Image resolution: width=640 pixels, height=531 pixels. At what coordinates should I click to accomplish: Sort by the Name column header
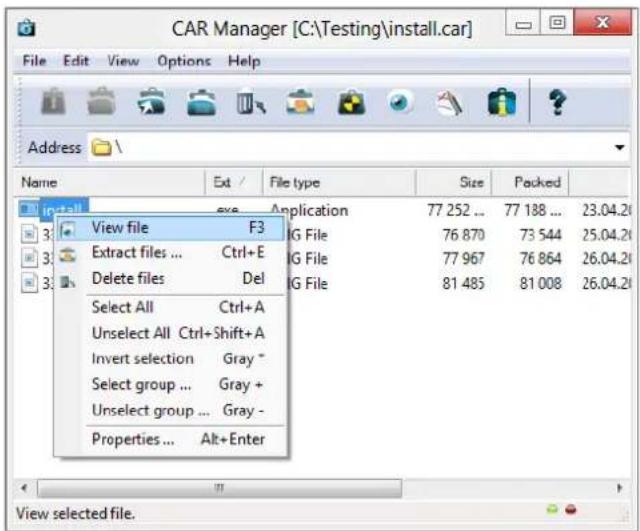point(109,182)
